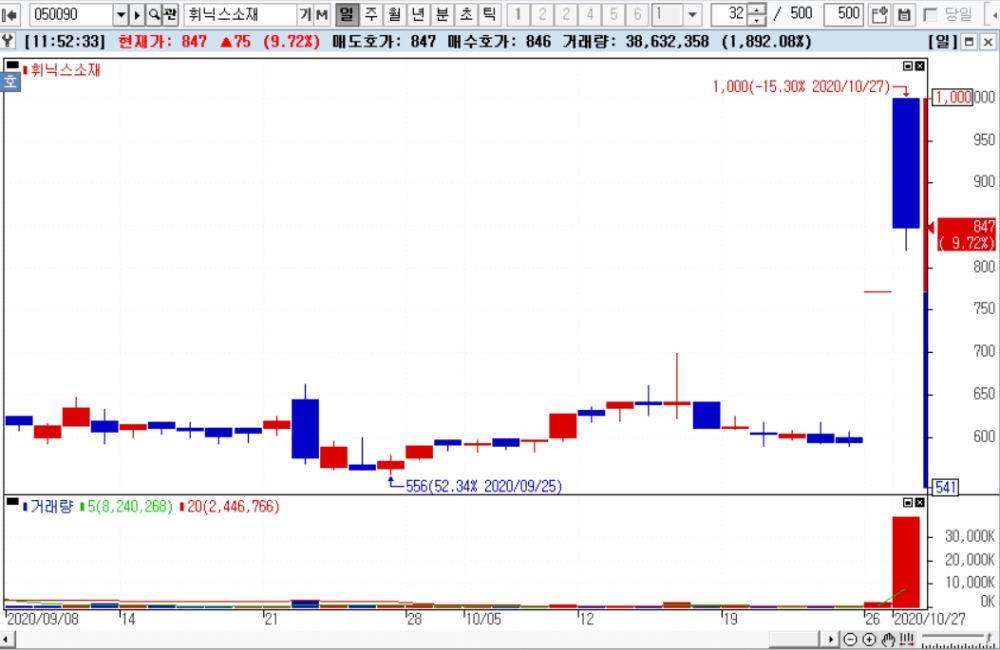Toggle the 당일 checkbox
The image size is (1000, 650).
[x=930, y=15]
